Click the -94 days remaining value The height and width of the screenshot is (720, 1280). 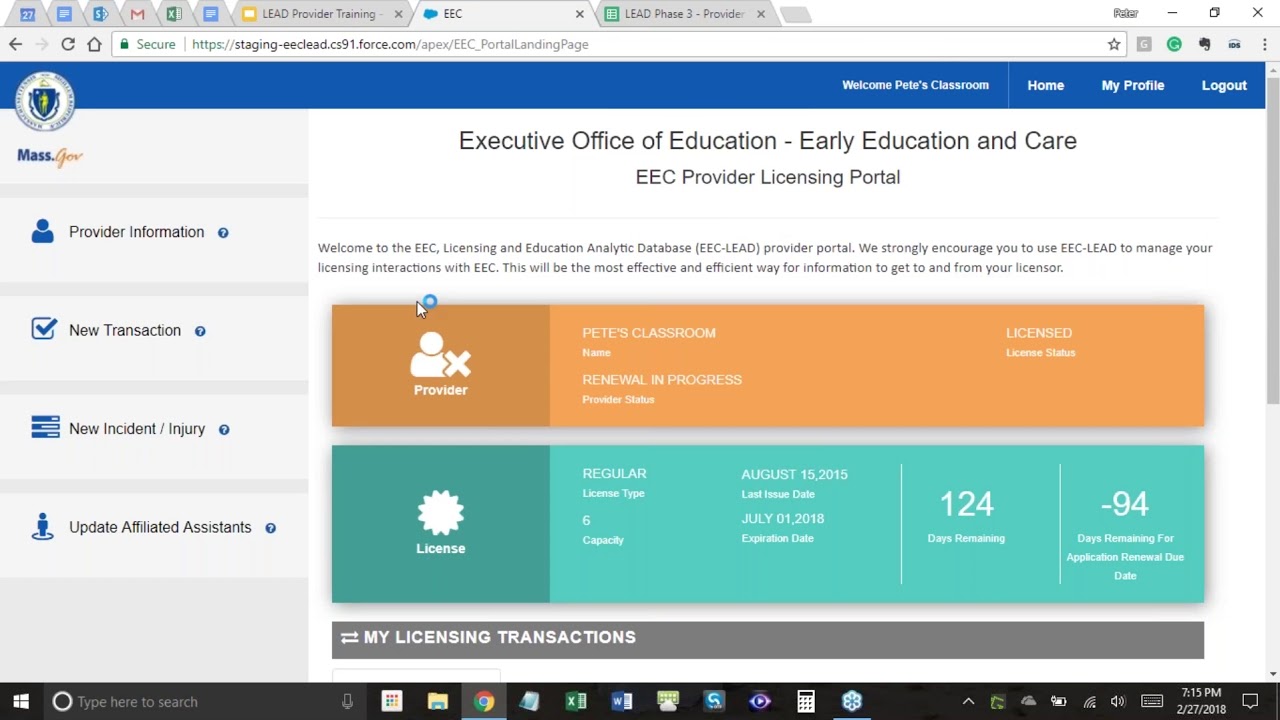1124,504
